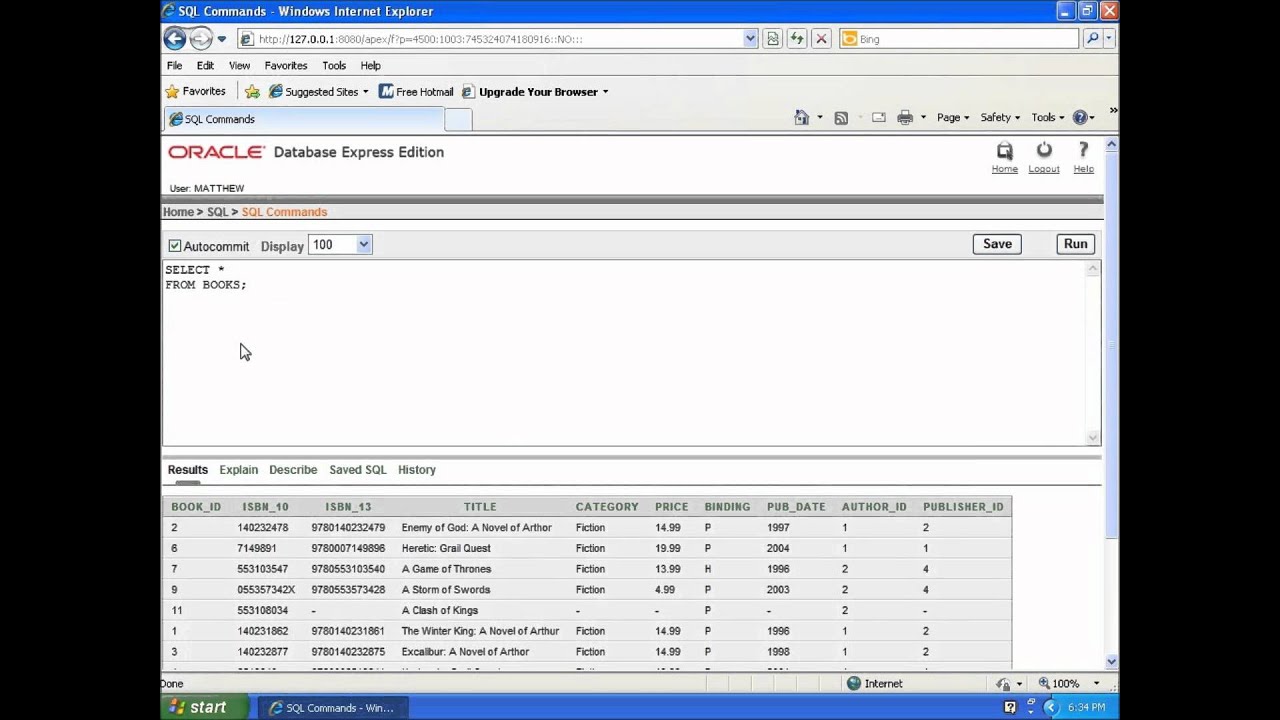Open the Help menu in menu bar

tap(370, 66)
